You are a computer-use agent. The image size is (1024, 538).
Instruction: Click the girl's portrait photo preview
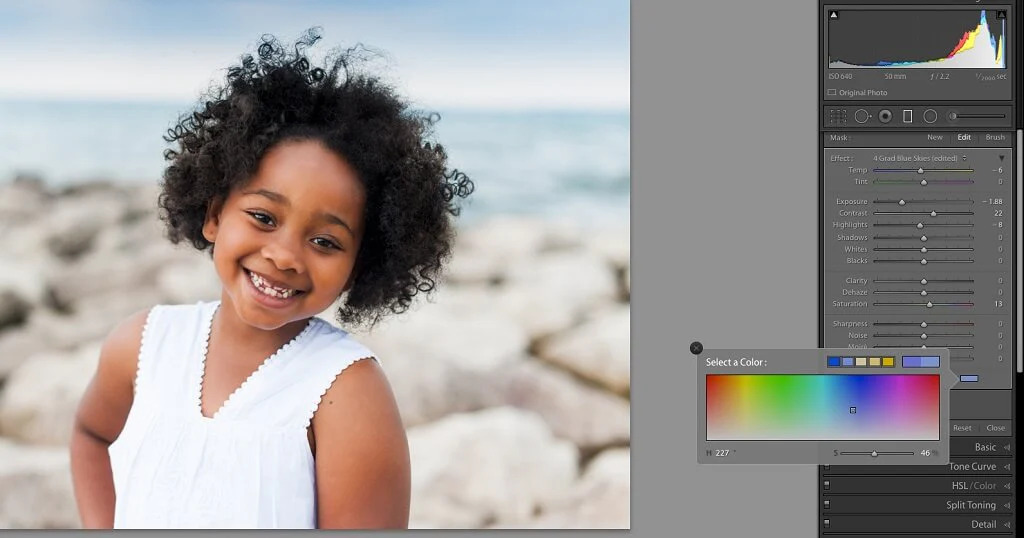[315, 264]
